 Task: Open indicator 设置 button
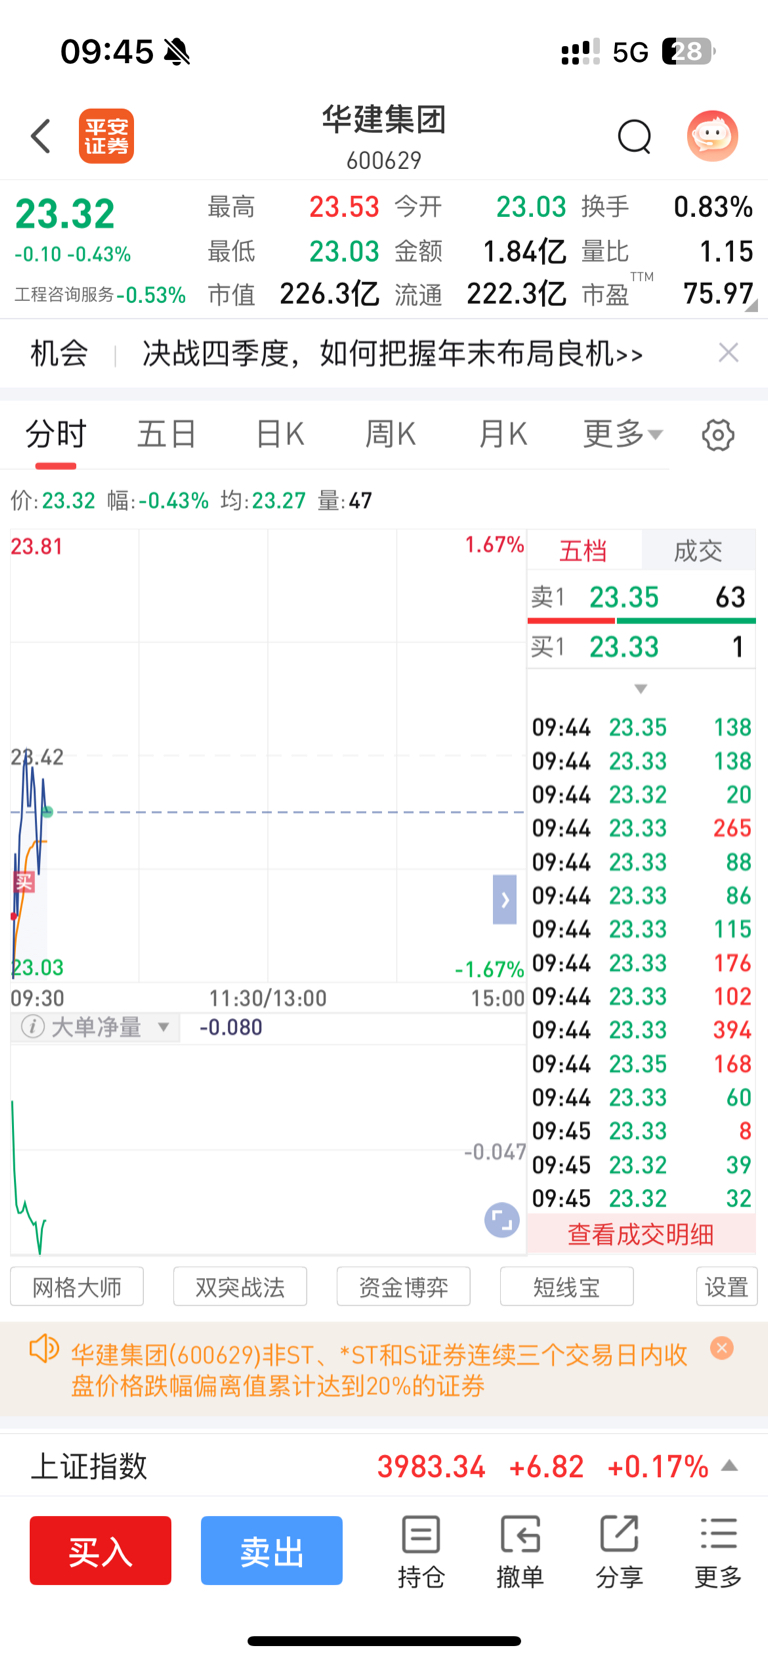pos(727,1286)
